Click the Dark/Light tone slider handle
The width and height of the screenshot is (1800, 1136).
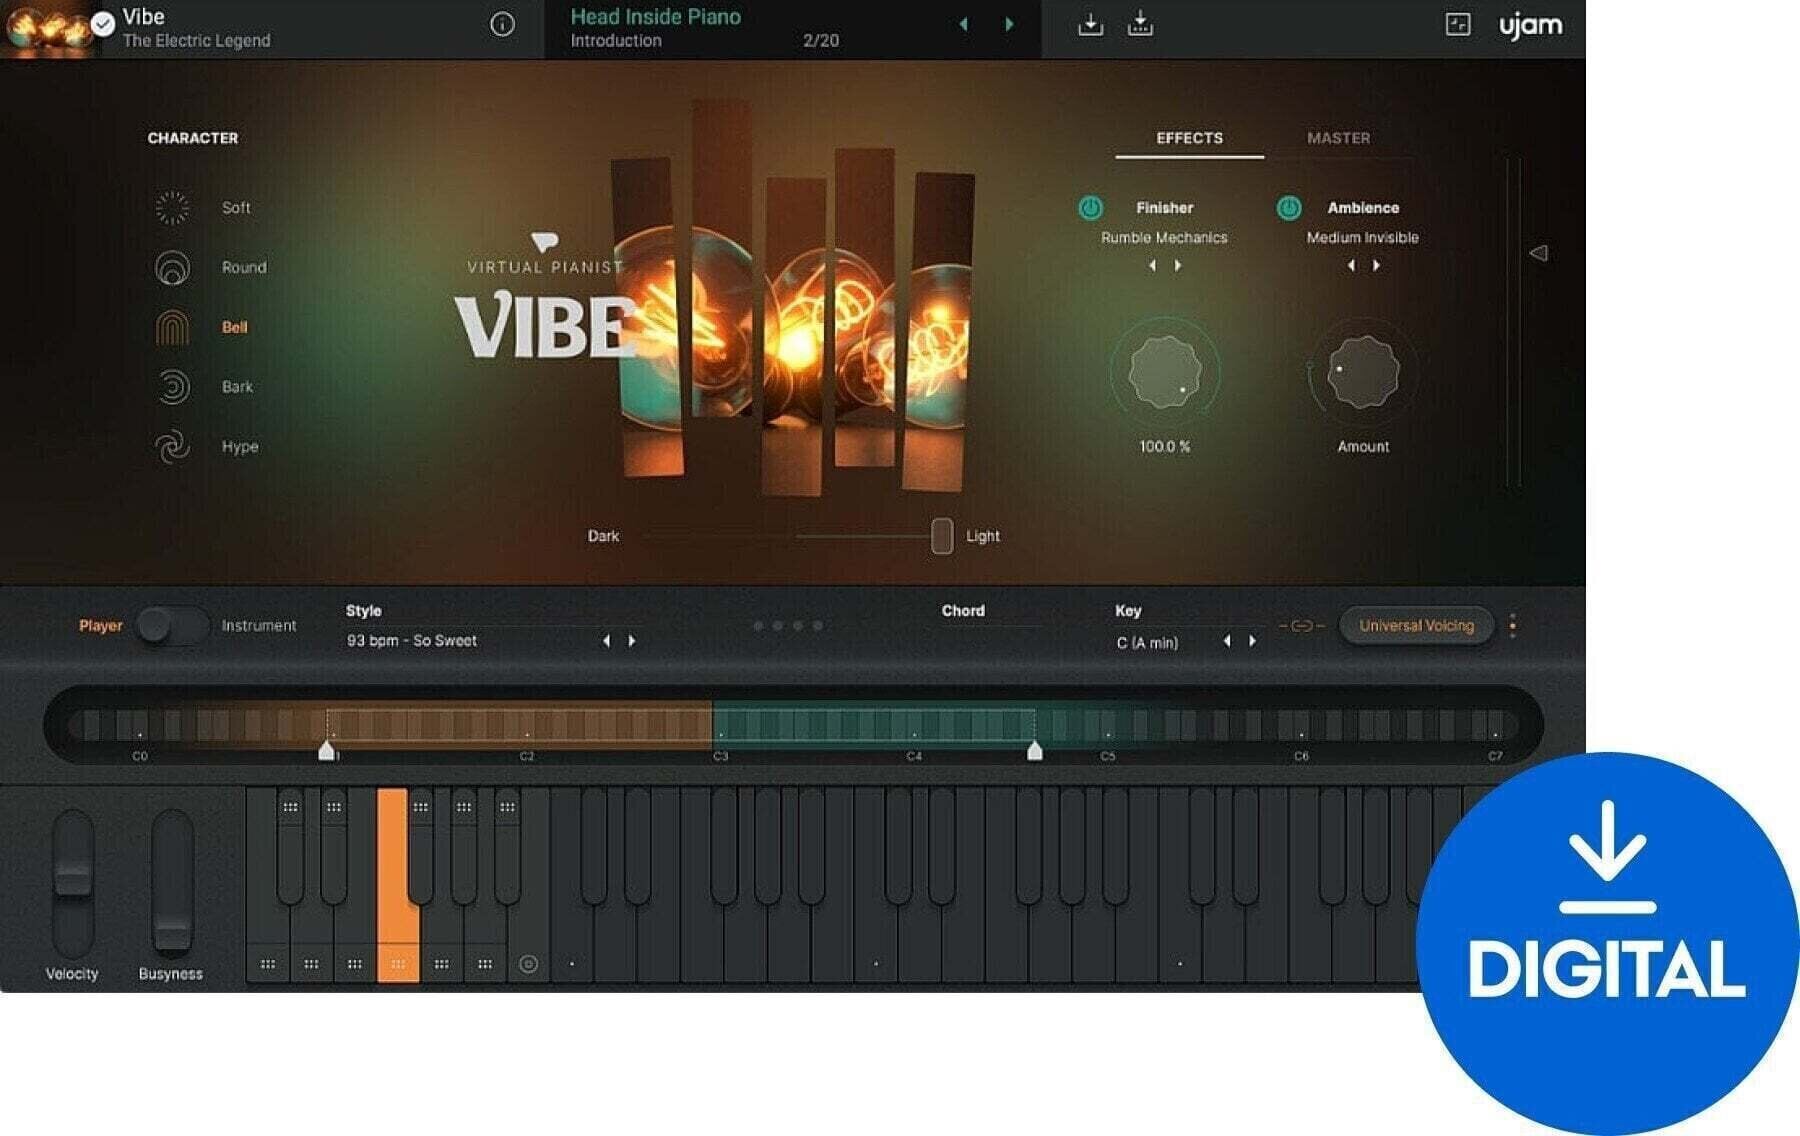tap(941, 536)
